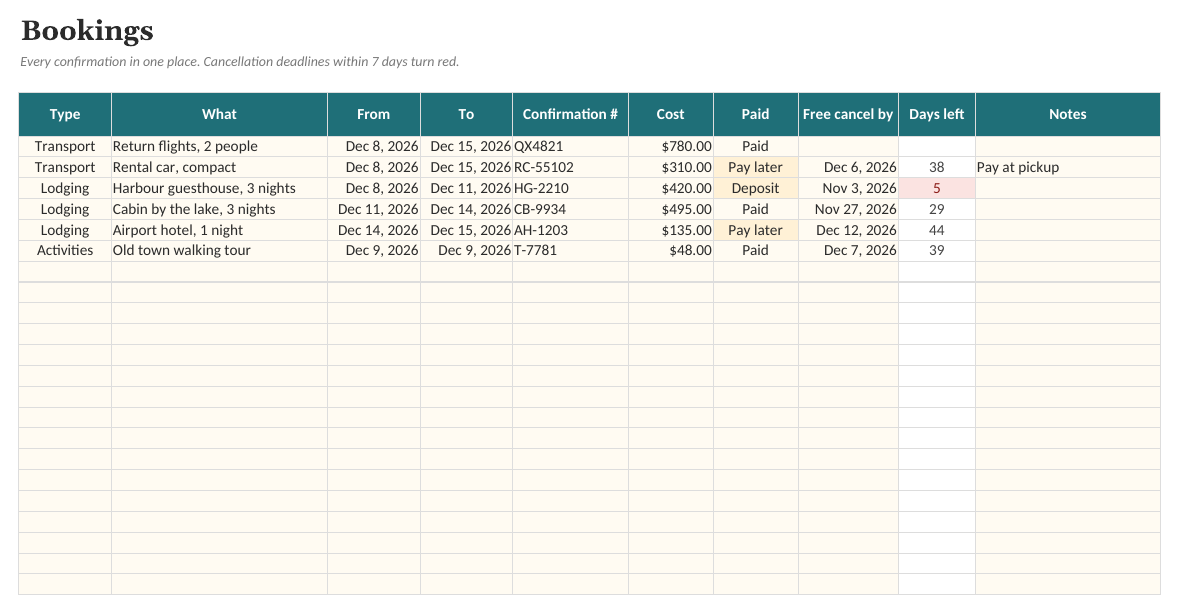
Task: Select the Notes column header
Action: tap(1068, 114)
